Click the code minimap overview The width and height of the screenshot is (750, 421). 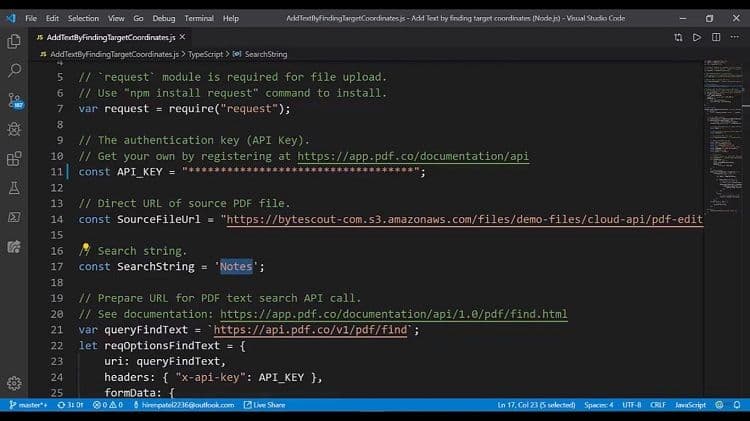pyautogui.click(x=725, y=140)
